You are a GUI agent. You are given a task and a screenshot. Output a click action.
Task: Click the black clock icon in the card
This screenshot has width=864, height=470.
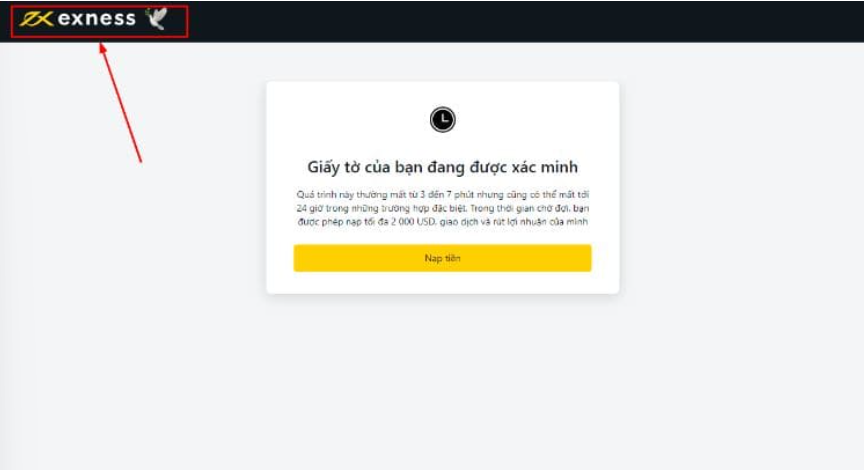click(442, 120)
